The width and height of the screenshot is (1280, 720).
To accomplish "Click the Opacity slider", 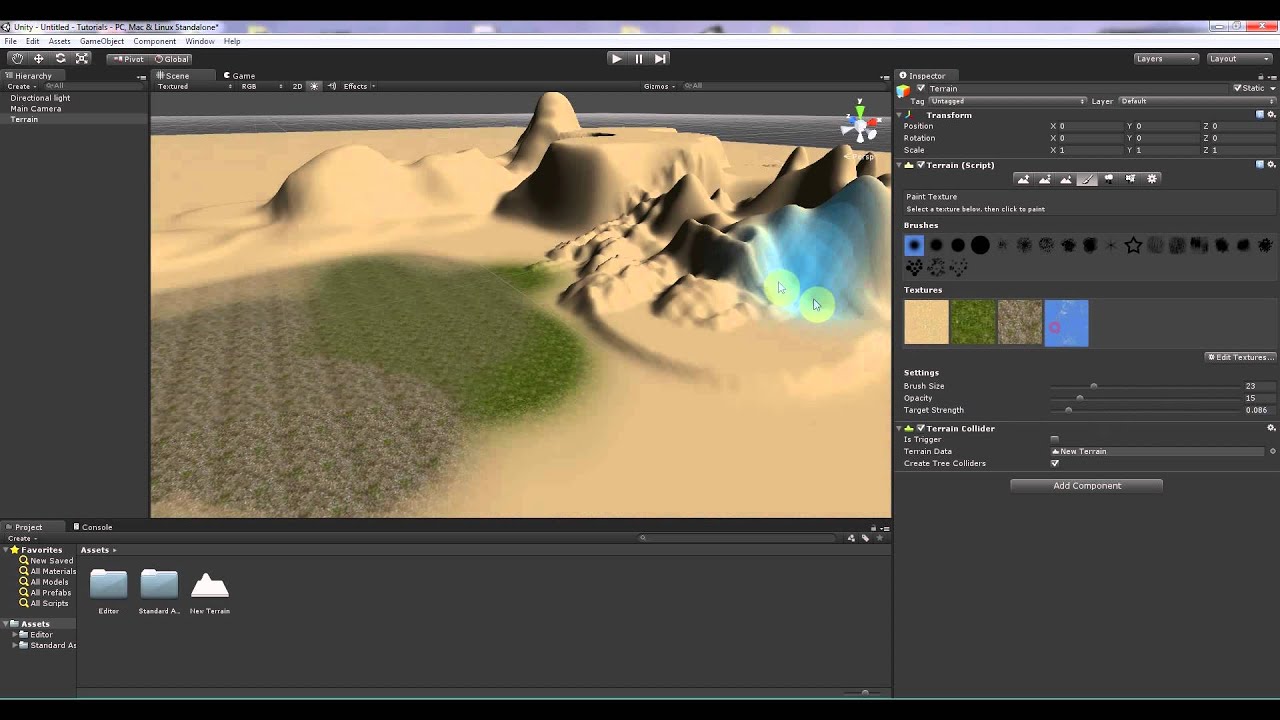I will coord(1144,398).
